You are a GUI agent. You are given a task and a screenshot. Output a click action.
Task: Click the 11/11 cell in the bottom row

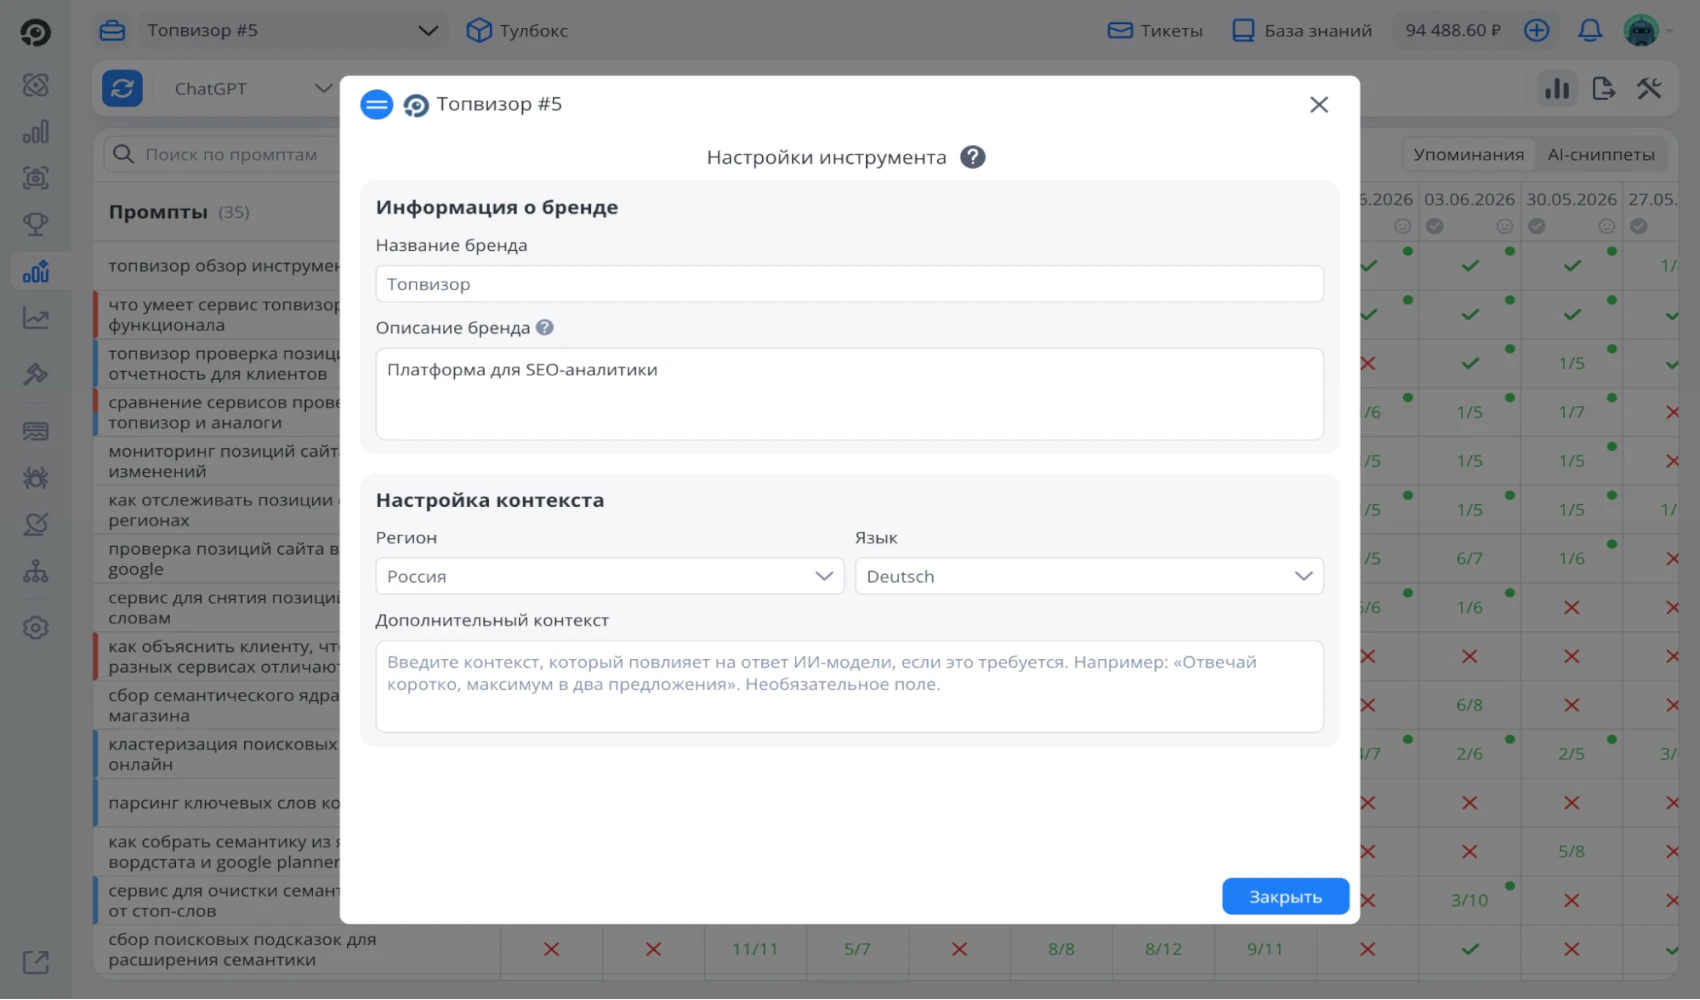coord(755,949)
